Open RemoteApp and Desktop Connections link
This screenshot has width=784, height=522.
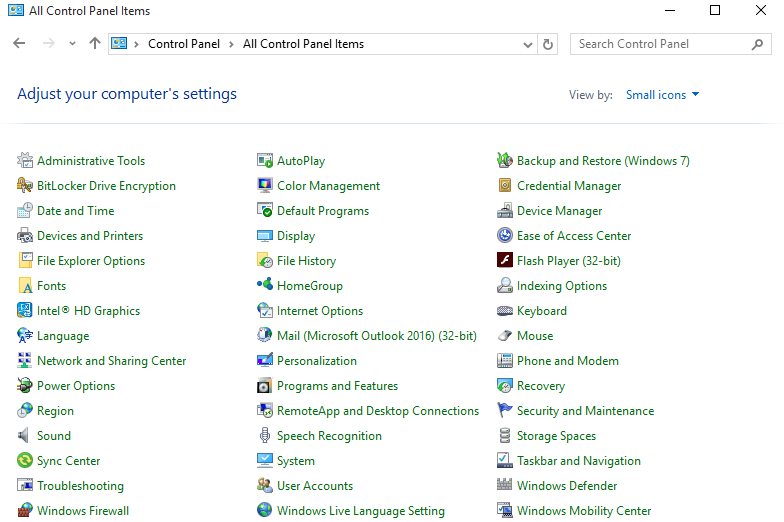coord(378,411)
